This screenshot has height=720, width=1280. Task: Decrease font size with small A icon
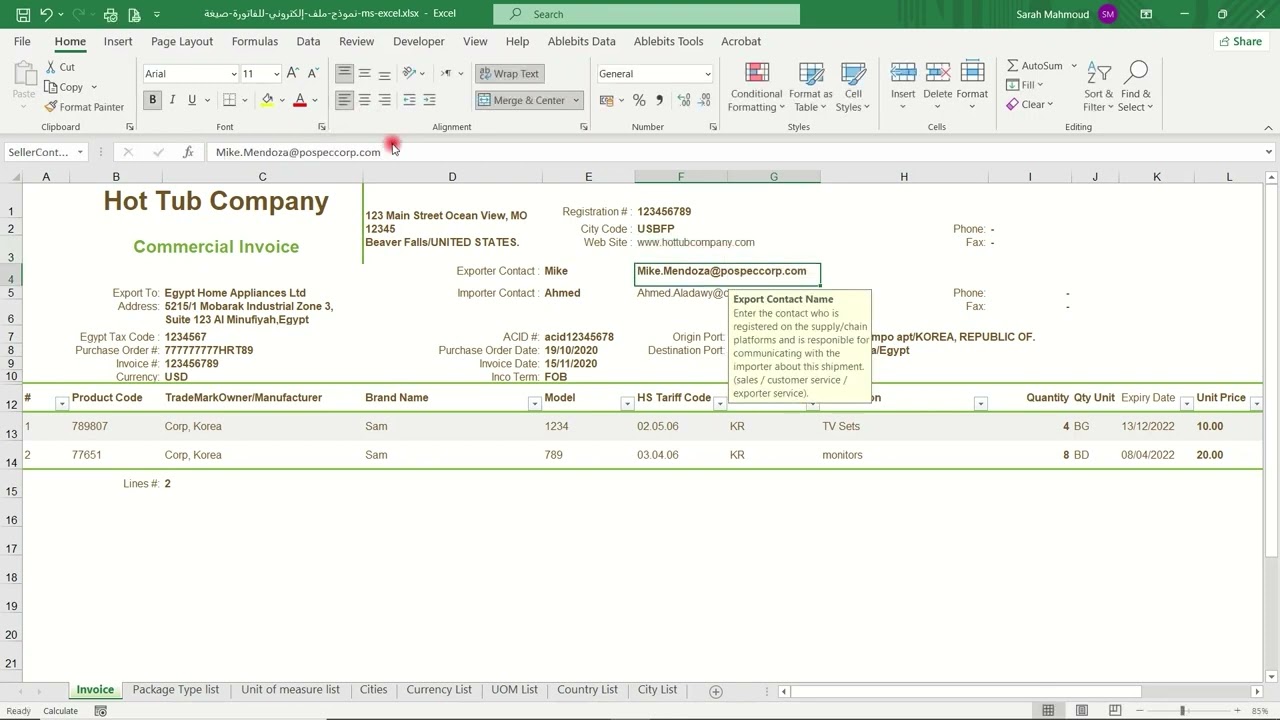pos(313,73)
